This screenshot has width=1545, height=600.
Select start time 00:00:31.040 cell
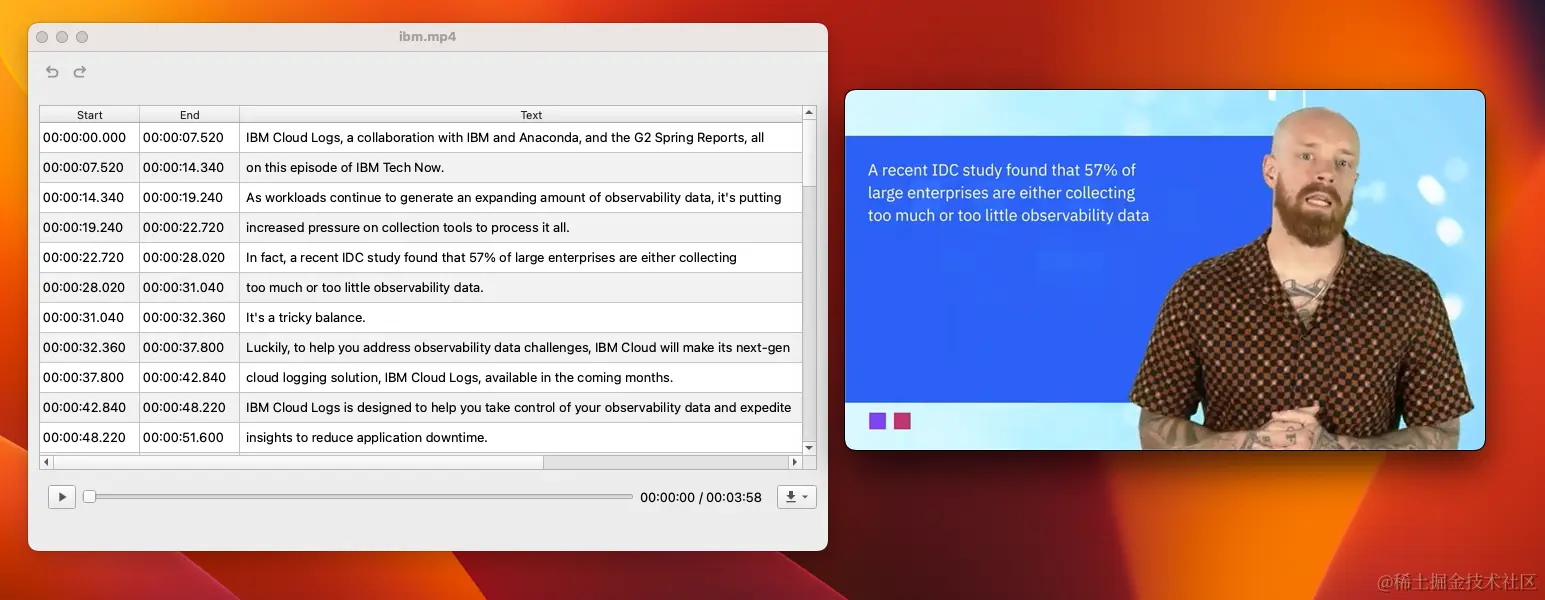[x=90, y=317]
